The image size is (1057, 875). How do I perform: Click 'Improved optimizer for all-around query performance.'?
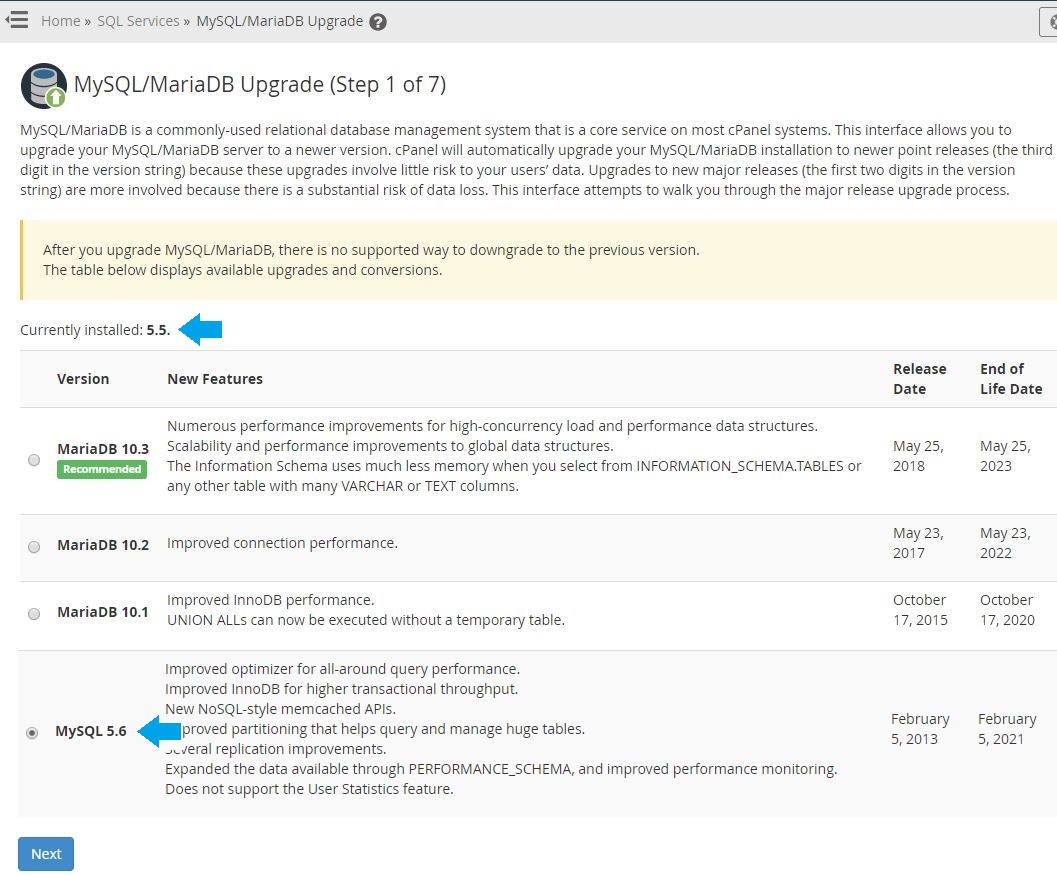tap(342, 669)
